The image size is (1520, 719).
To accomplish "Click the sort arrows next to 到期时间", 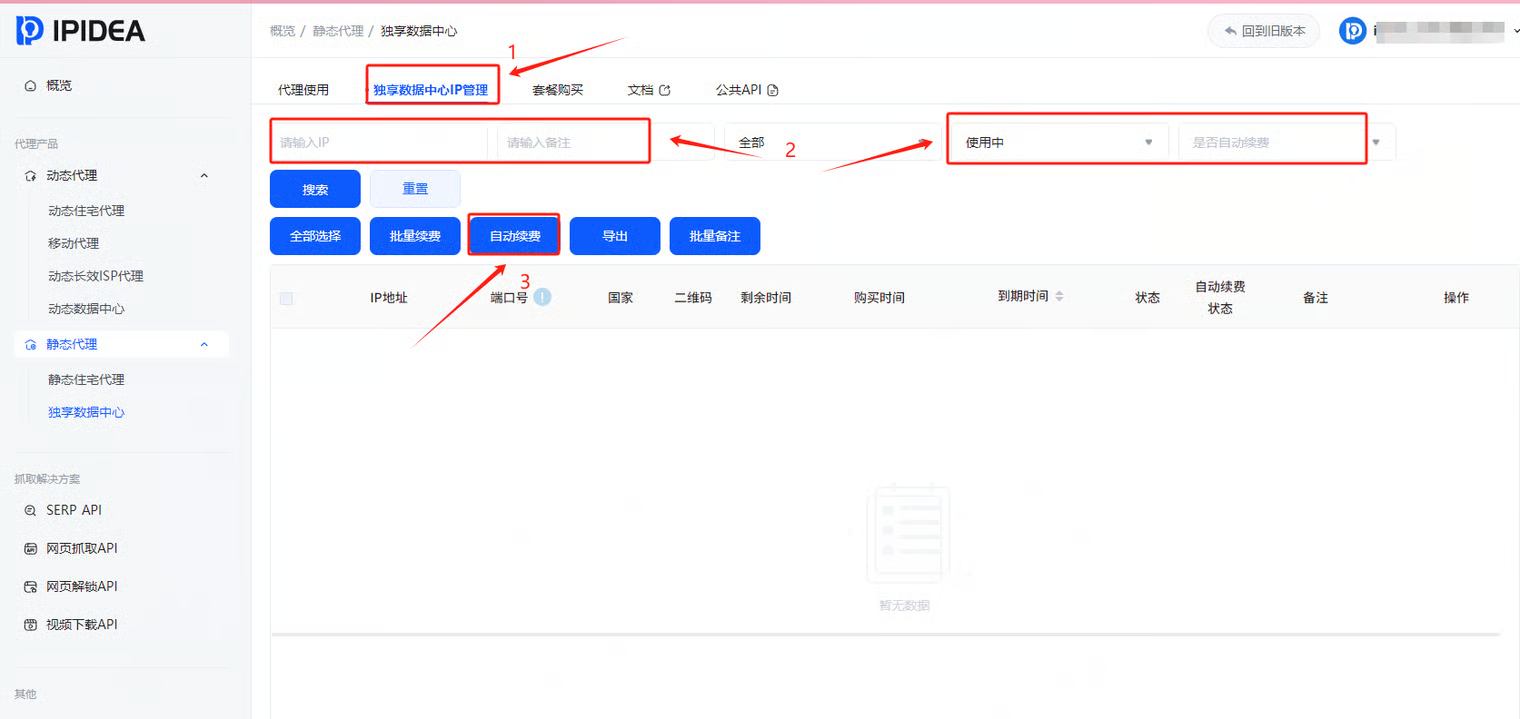I will [x=1059, y=297].
